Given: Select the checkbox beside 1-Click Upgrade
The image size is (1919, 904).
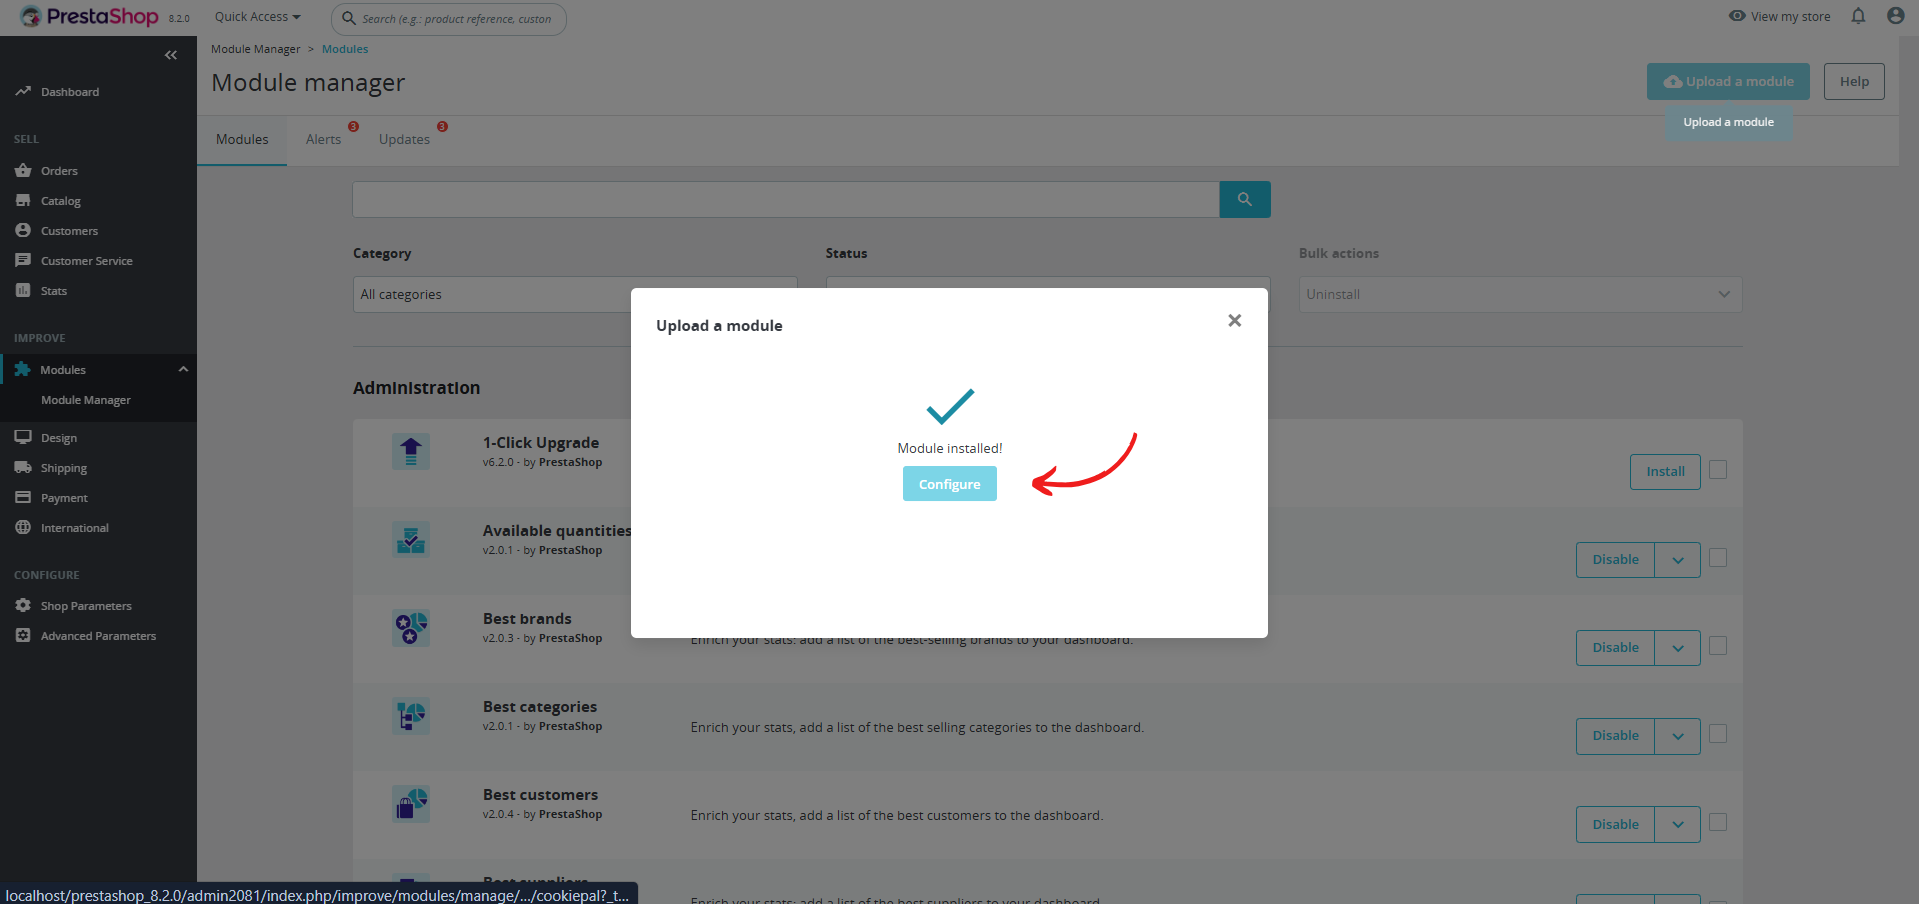Looking at the screenshot, I should pyautogui.click(x=1718, y=468).
